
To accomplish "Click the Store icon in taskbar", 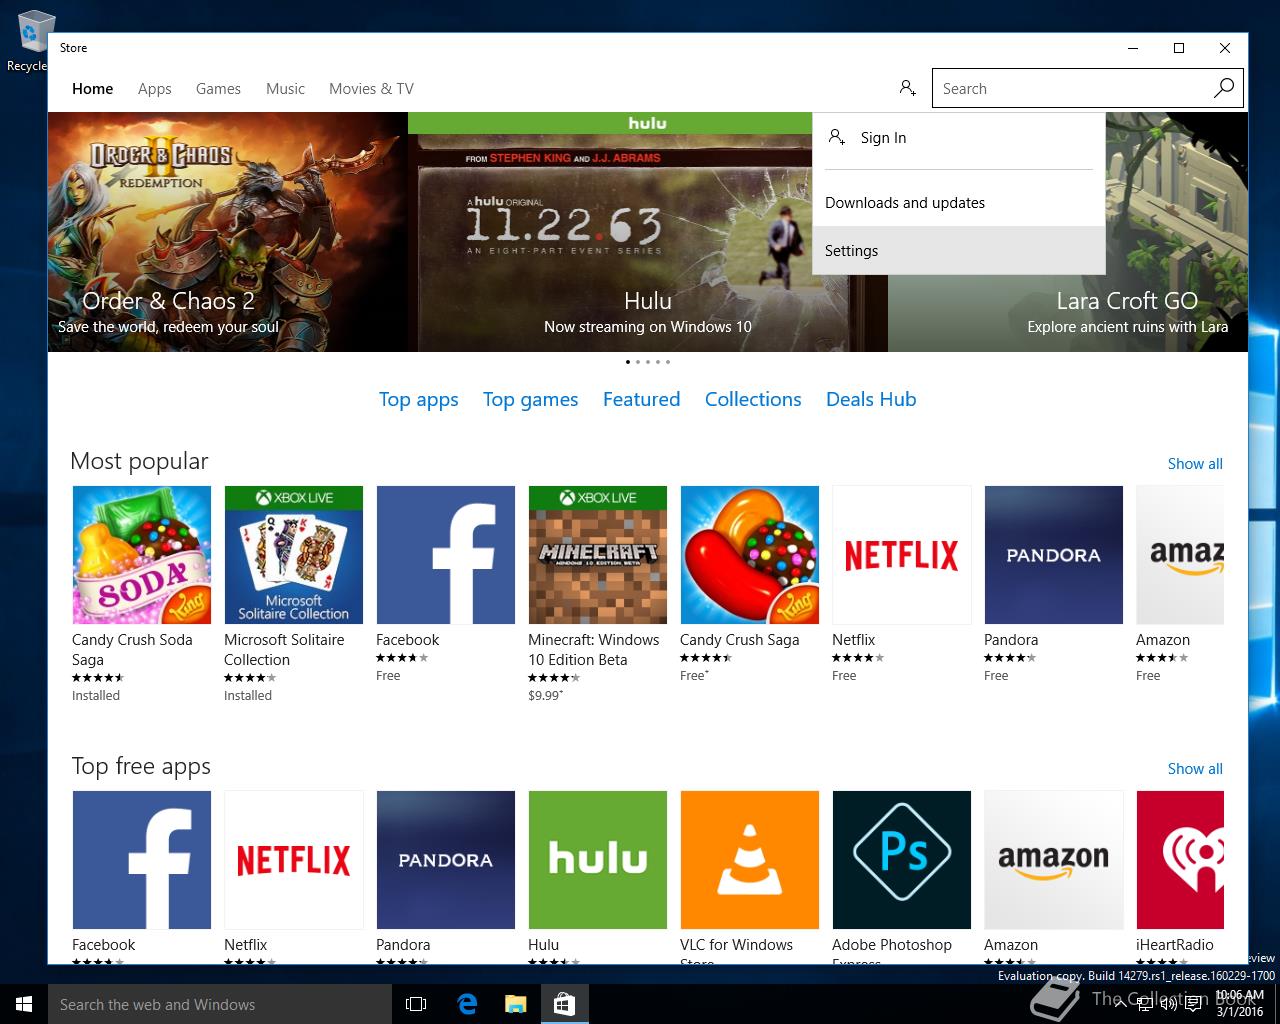I will (x=564, y=1004).
